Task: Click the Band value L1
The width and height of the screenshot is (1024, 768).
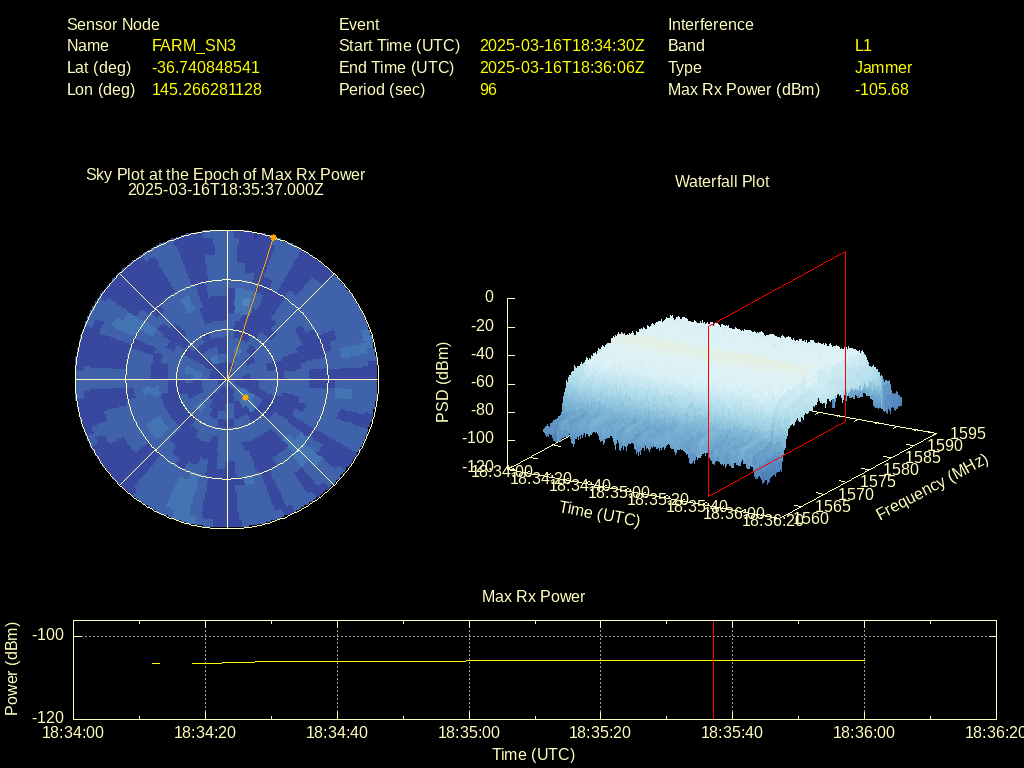Action: click(863, 46)
